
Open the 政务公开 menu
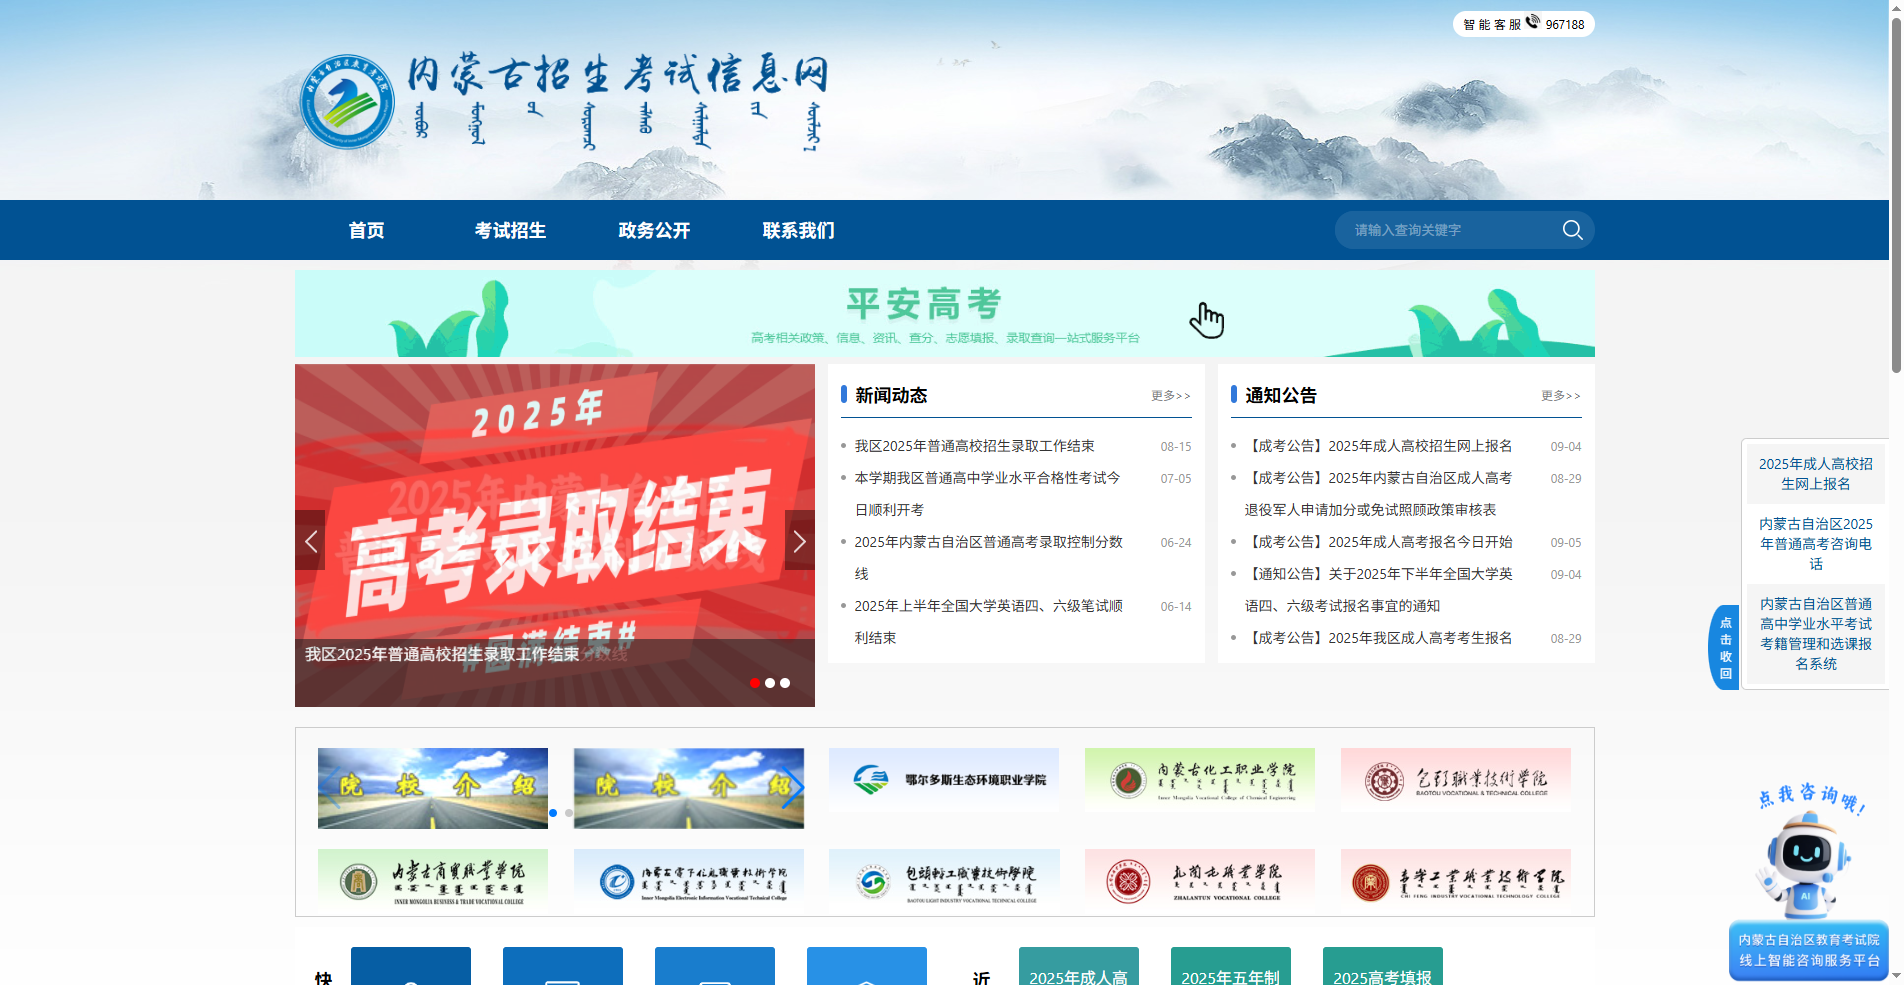tap(654, 230)
